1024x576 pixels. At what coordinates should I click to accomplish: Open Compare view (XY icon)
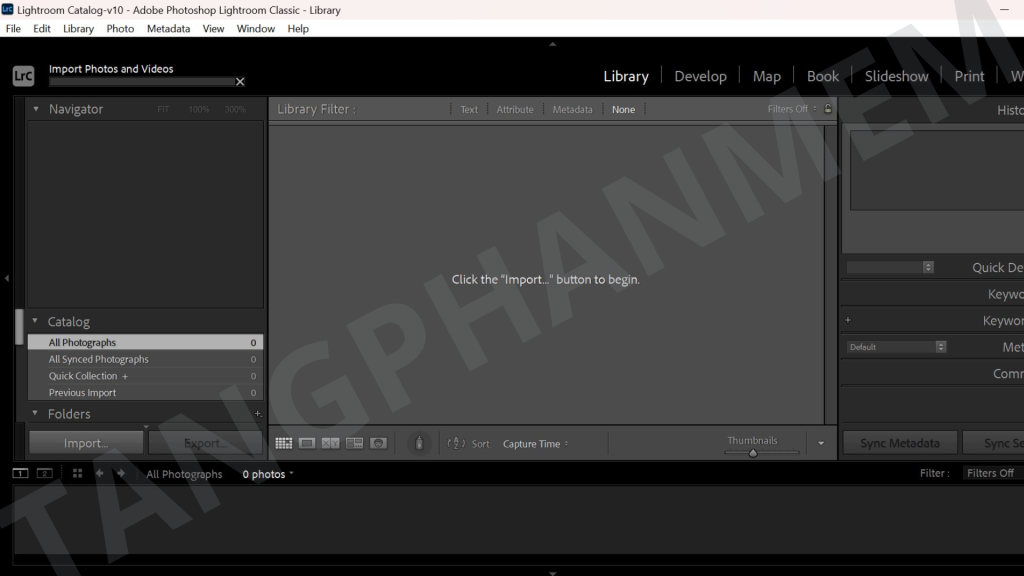(x=330, y=443)
